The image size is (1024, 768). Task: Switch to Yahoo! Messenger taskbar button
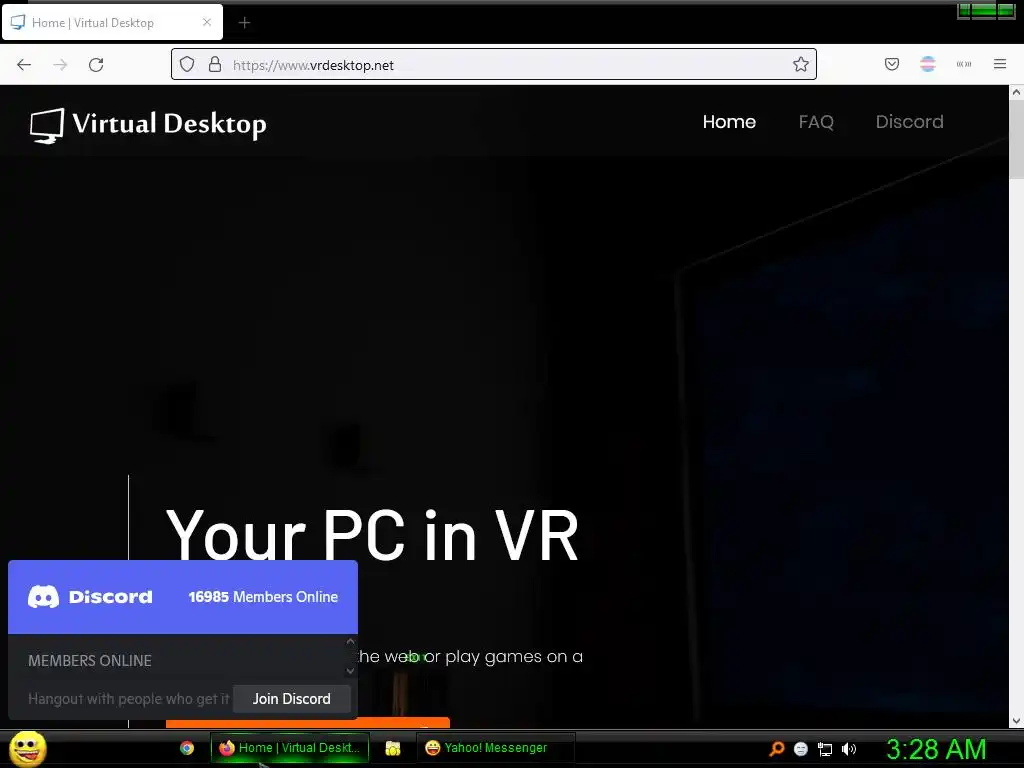[x=496, y=748]
